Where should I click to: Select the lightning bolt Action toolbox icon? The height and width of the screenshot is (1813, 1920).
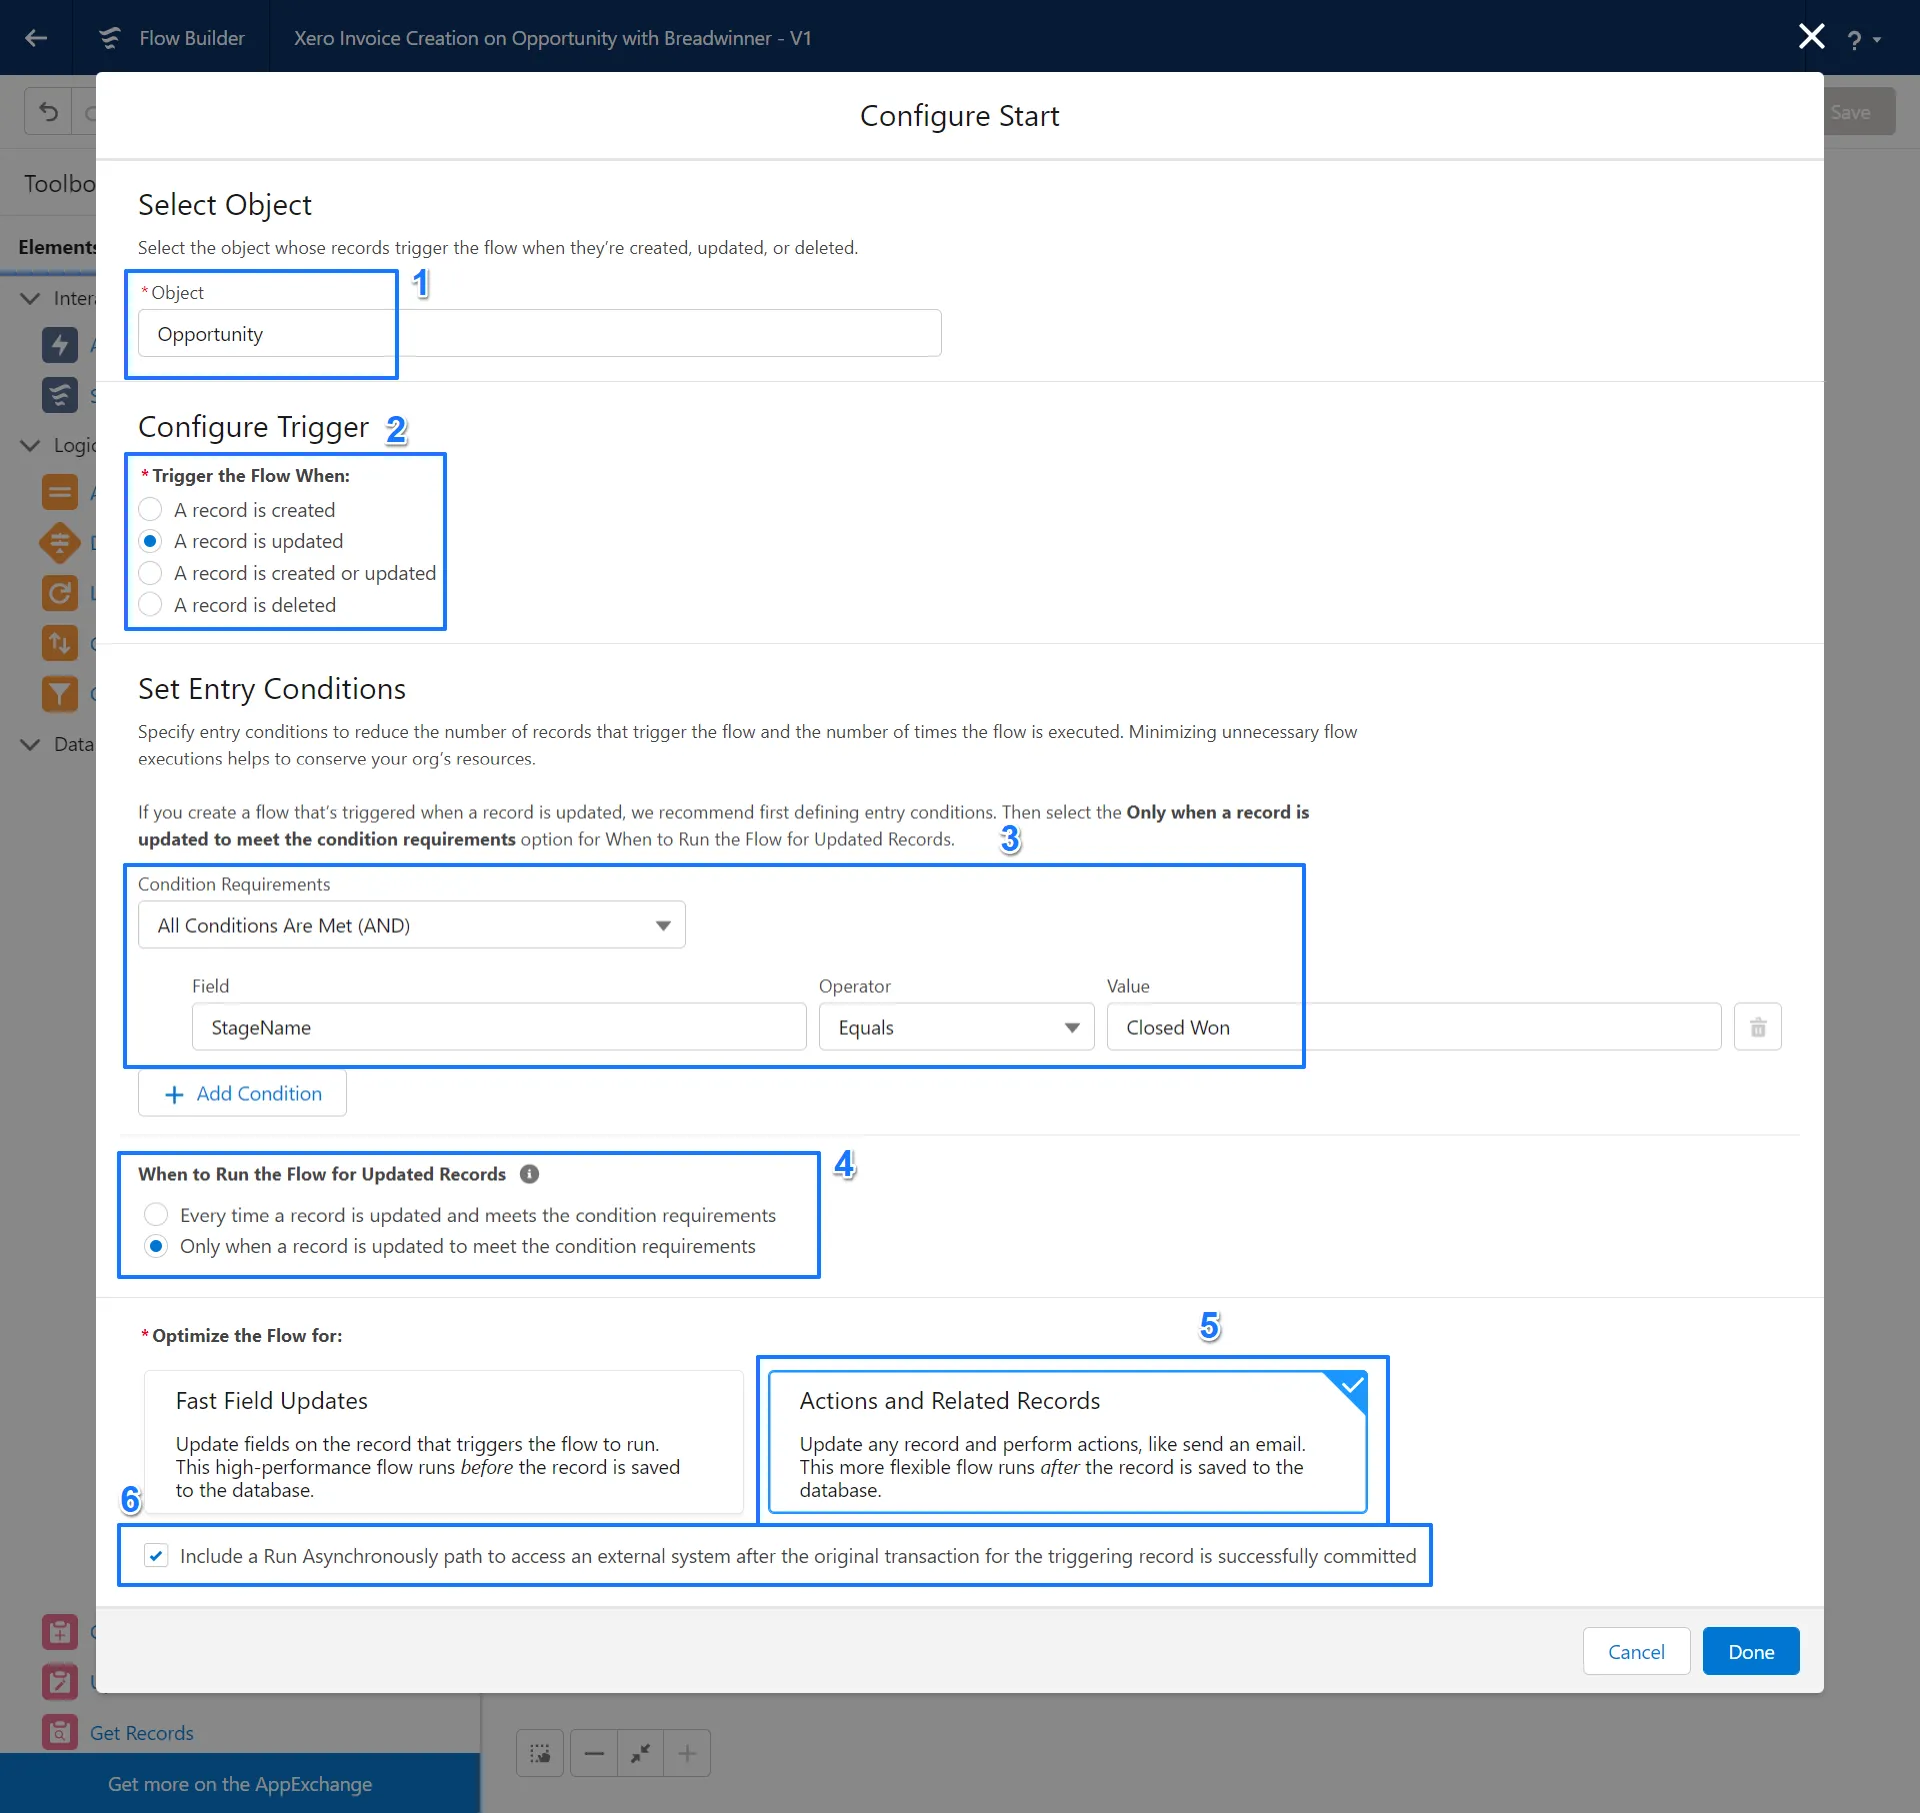60,345
